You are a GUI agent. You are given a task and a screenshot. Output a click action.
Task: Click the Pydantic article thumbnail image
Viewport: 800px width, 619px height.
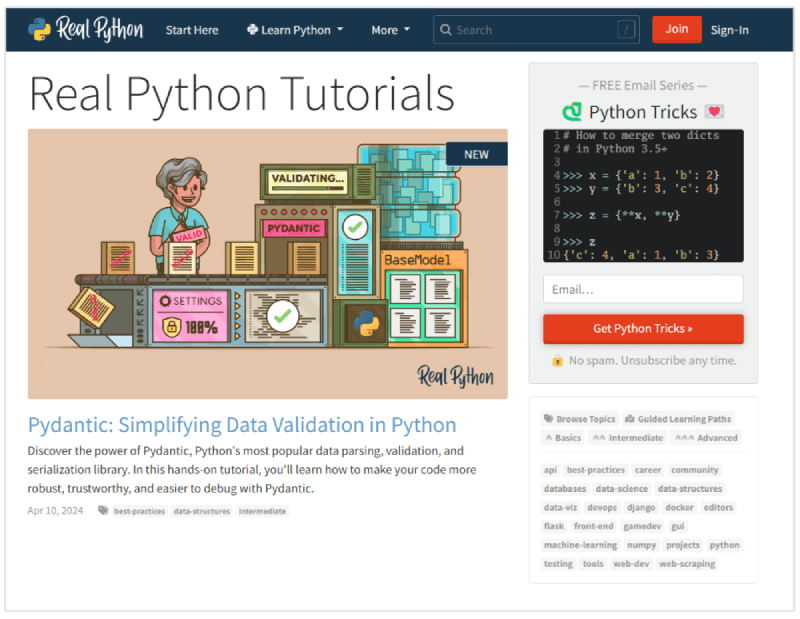click(267, 264)
